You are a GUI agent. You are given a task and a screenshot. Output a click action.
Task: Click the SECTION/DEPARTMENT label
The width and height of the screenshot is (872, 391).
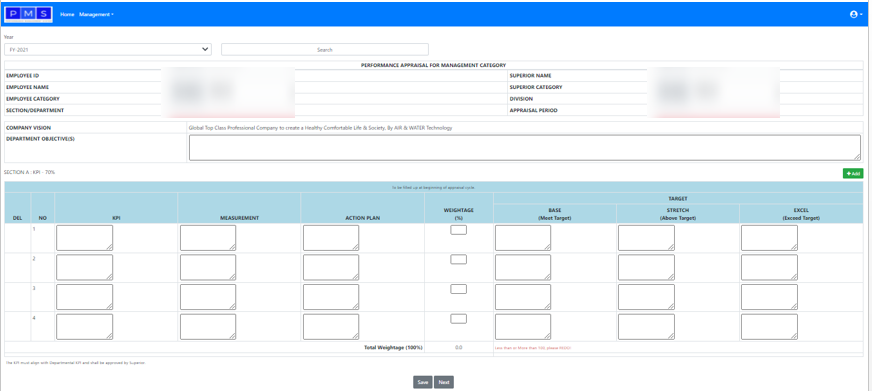pyautogui.click(x=34, y=110)
